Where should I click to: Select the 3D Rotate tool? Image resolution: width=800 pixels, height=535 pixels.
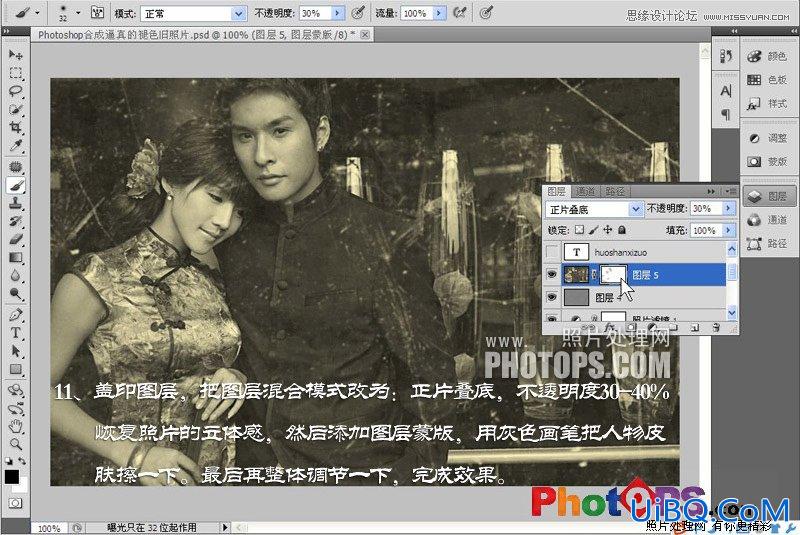tap(16, 390)
